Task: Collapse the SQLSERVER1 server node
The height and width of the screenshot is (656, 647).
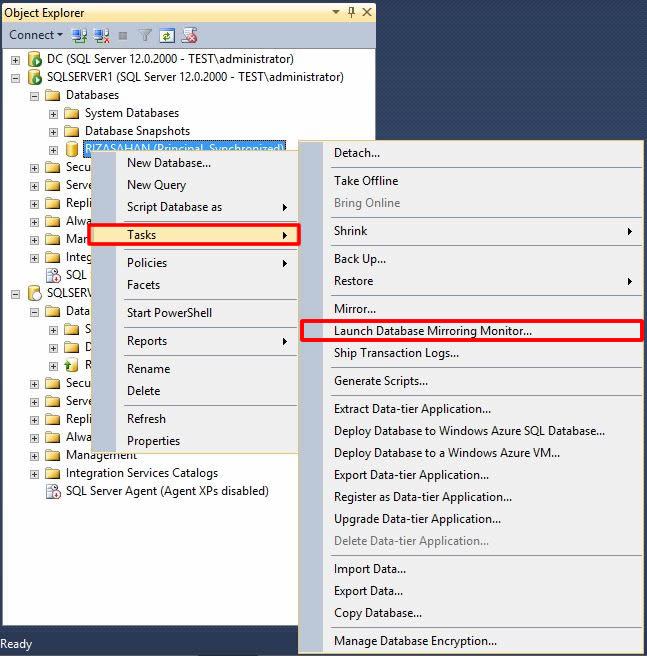Action: click(x=15, y=77)
